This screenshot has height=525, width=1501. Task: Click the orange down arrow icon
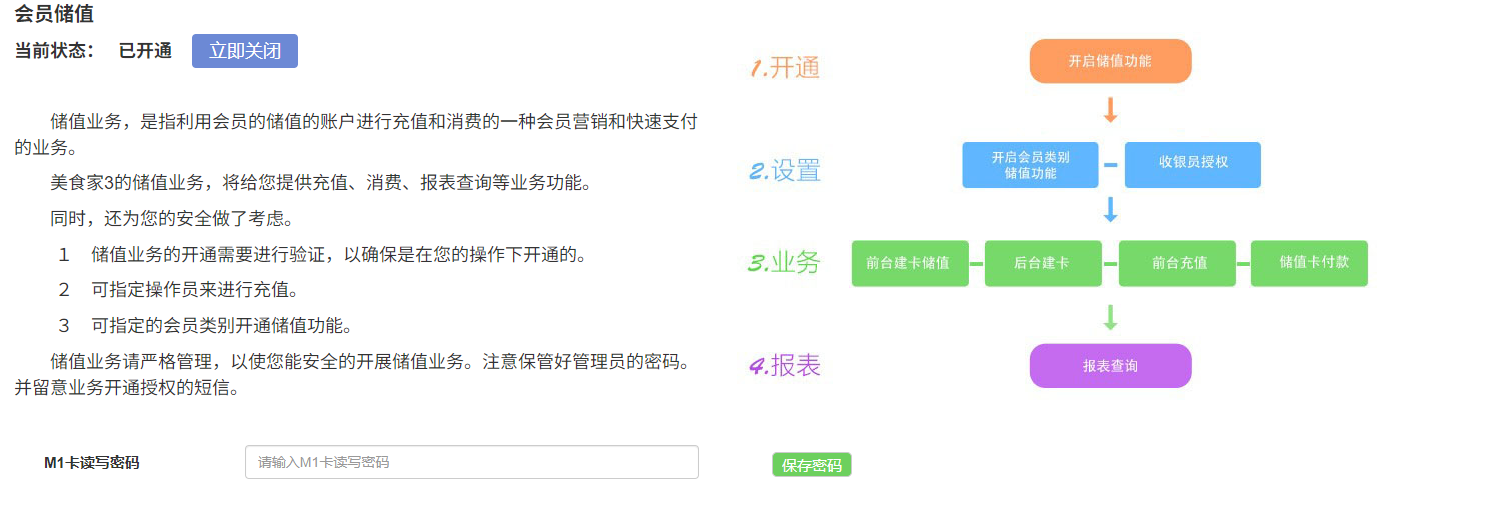[1110, 110]
